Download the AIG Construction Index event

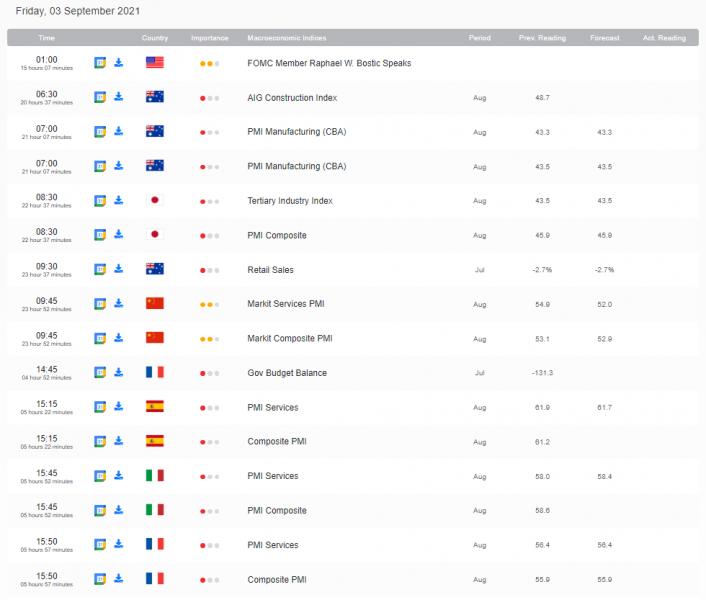point(118,96)
